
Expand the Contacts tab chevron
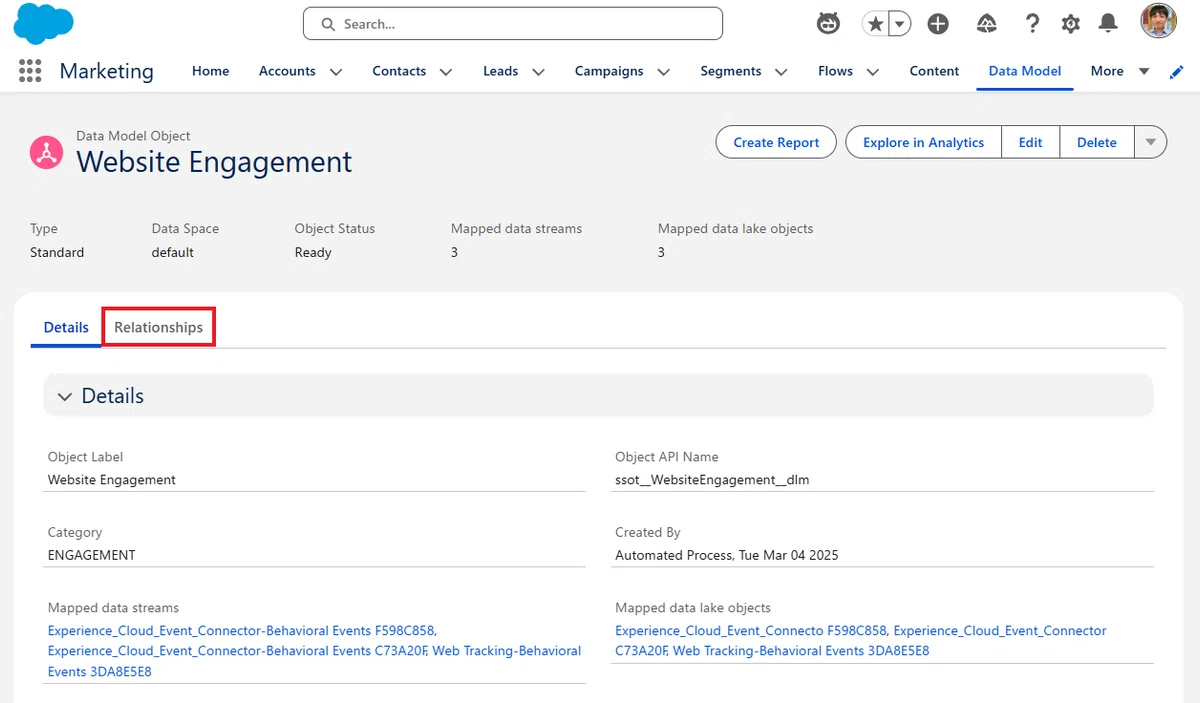446,72
